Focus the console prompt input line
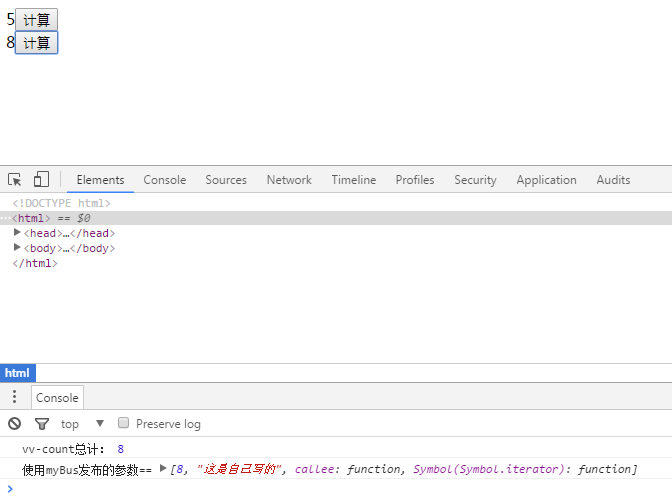Image resolution: width=672 pixels, height=496 pixels. [336, 488]
